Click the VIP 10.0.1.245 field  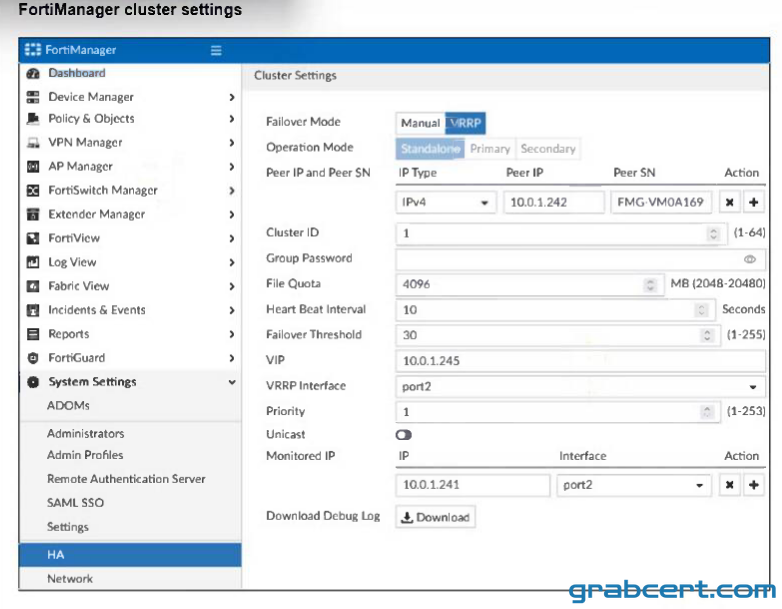click(581, 361)
